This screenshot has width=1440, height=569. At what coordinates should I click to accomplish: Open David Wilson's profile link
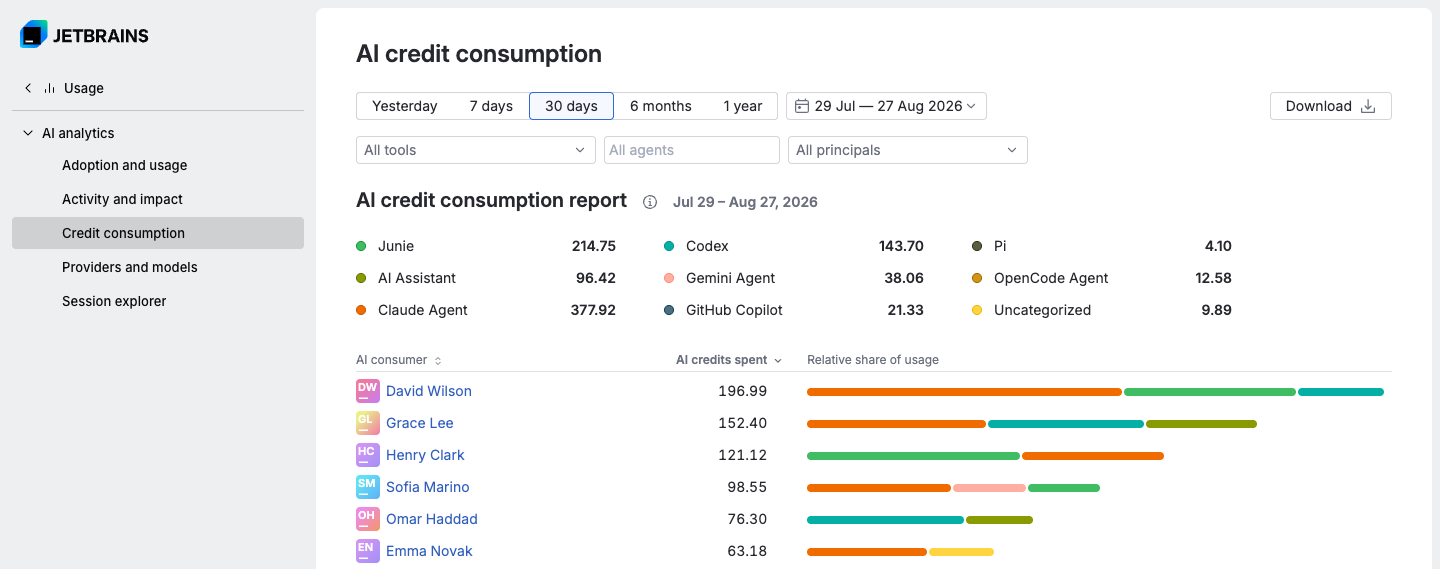pos(429,391)
